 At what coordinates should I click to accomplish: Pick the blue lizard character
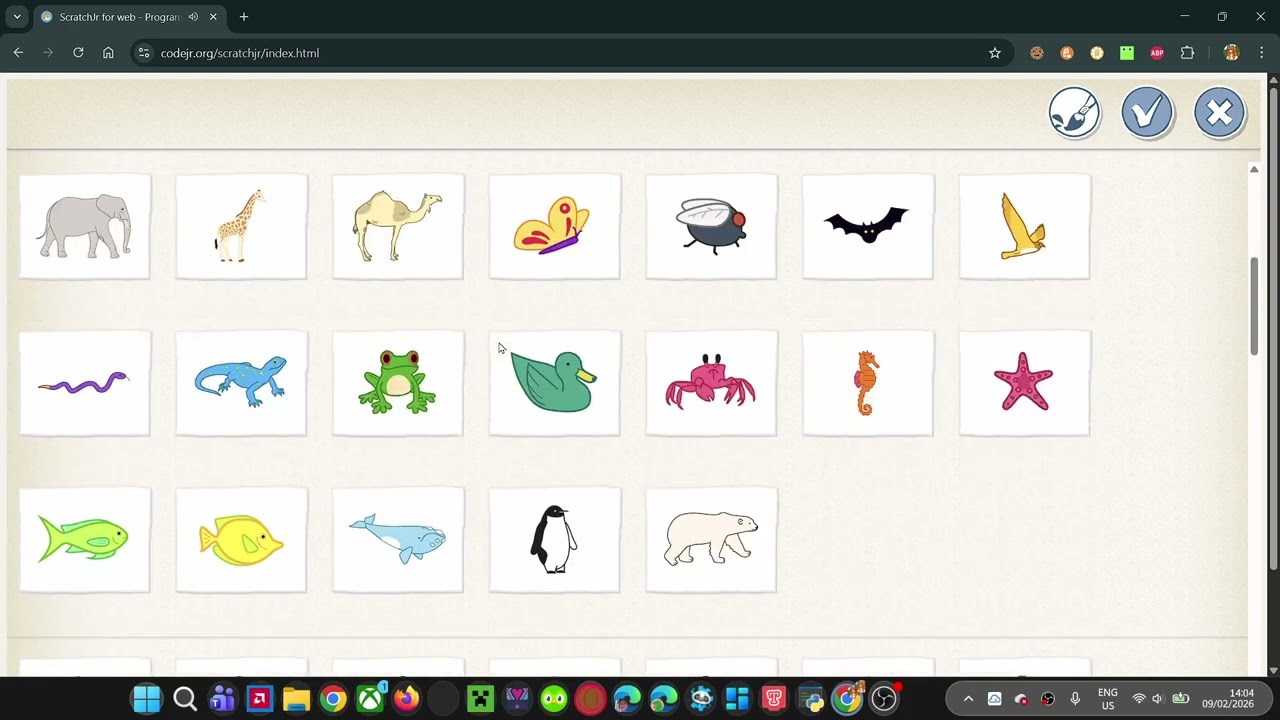(241, 384)
